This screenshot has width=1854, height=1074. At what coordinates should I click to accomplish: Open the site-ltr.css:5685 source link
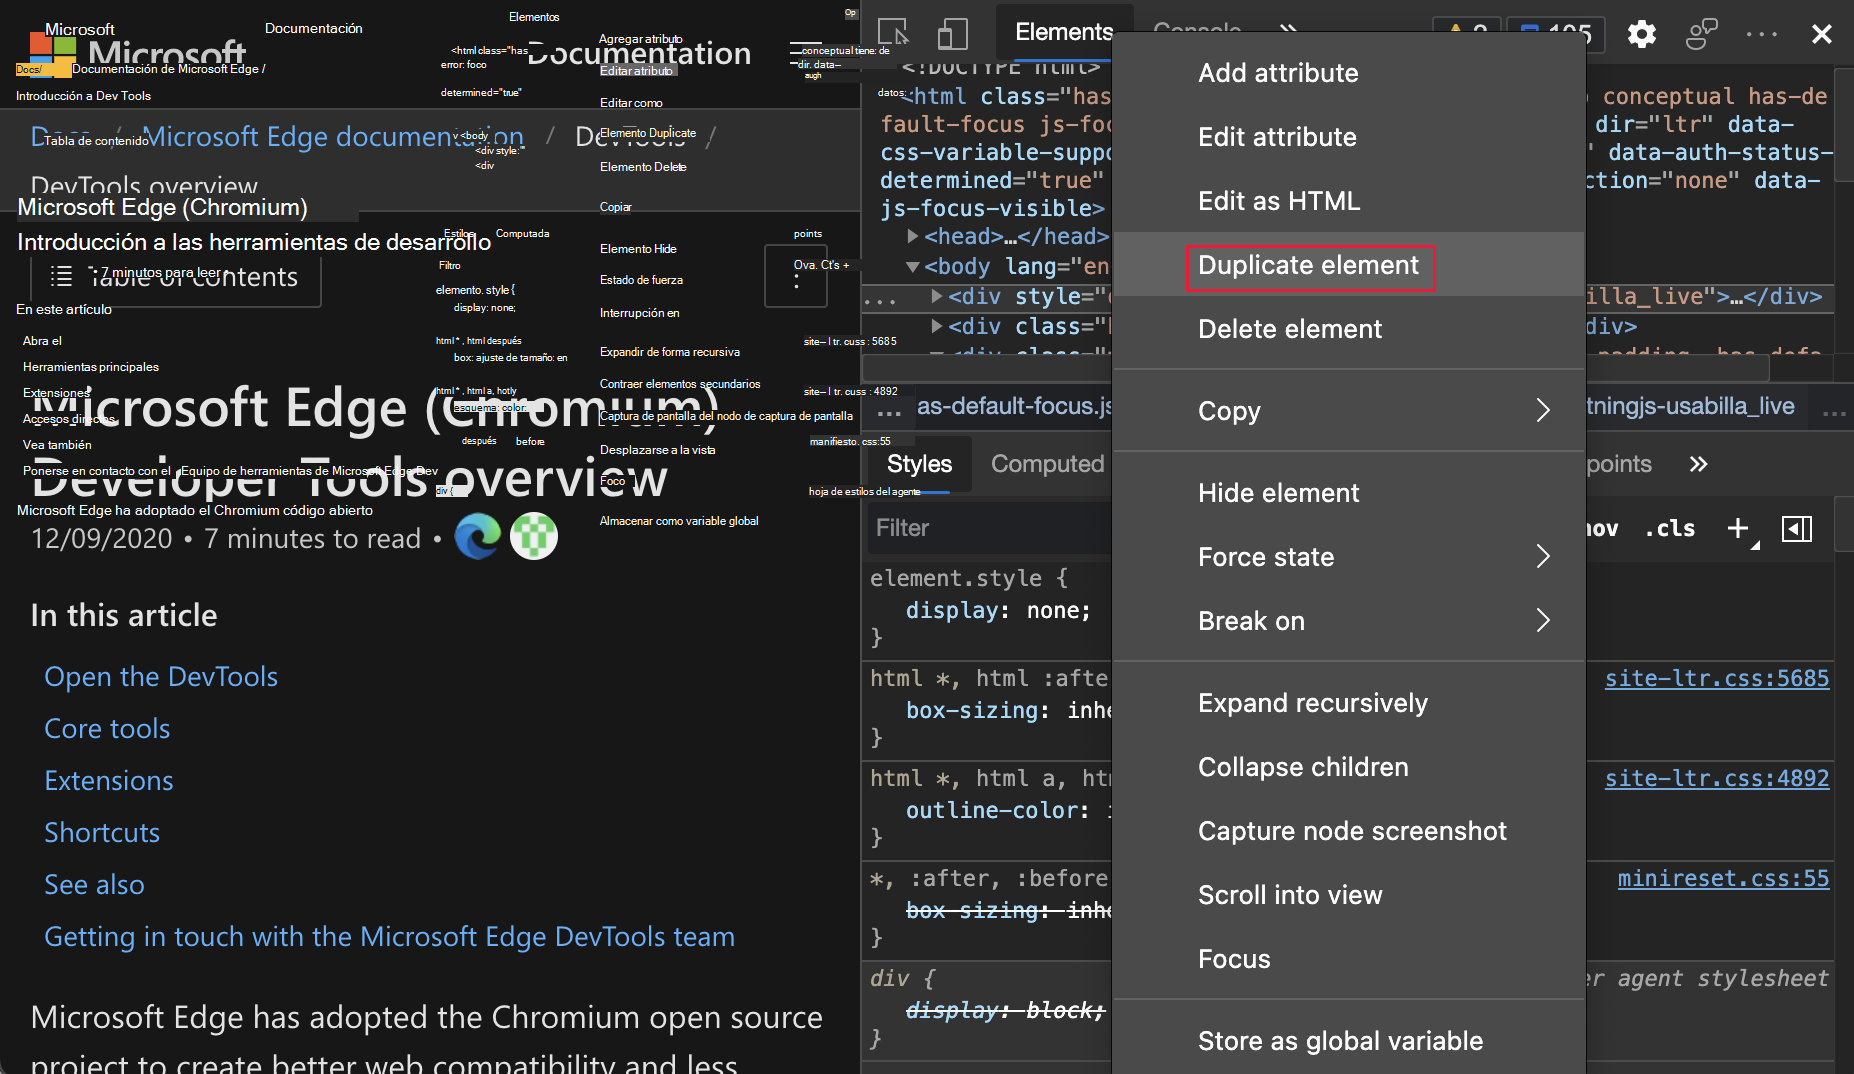tap(1717, 678)
